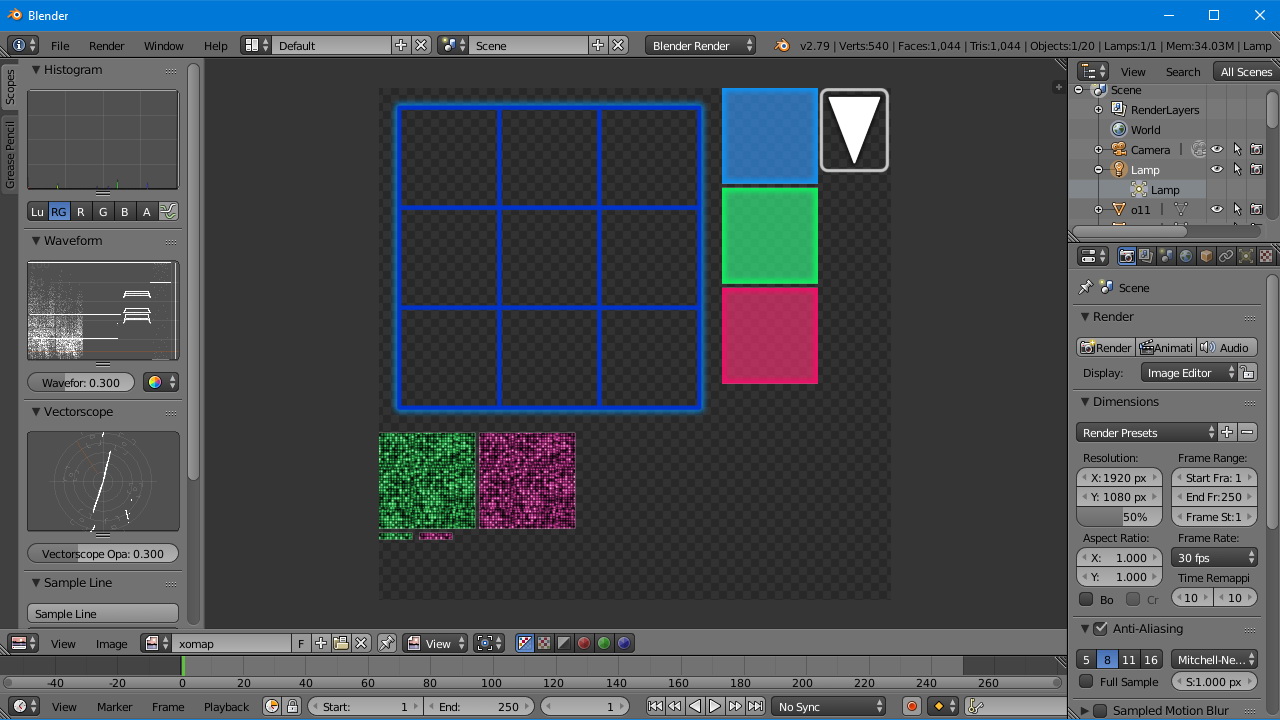The image size is (1280, 720).
Task: Open the Render Presets dropdown
Action: click(1147, 432)
